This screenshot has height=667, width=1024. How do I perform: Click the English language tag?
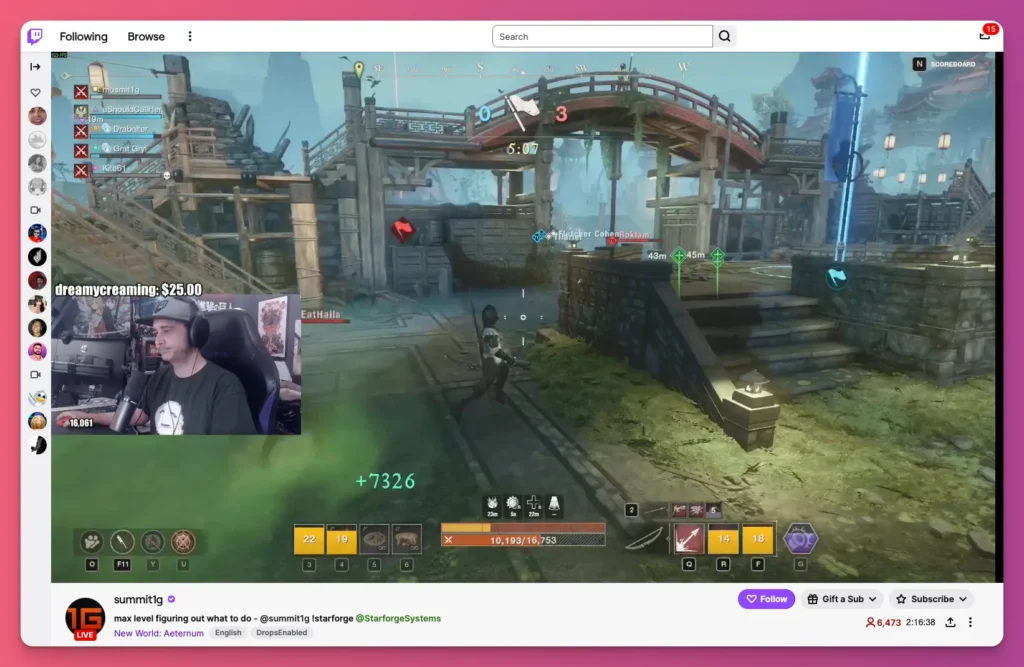228,633
